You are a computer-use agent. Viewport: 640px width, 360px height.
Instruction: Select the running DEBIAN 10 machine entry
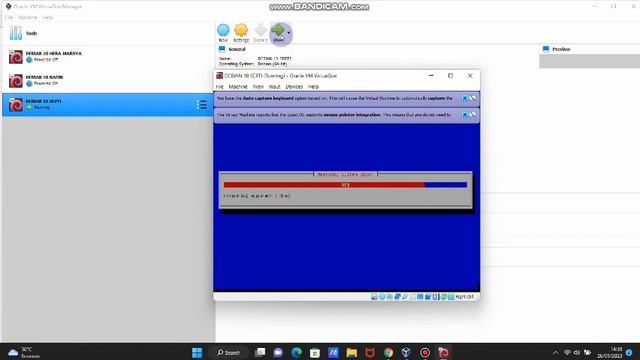108,104
